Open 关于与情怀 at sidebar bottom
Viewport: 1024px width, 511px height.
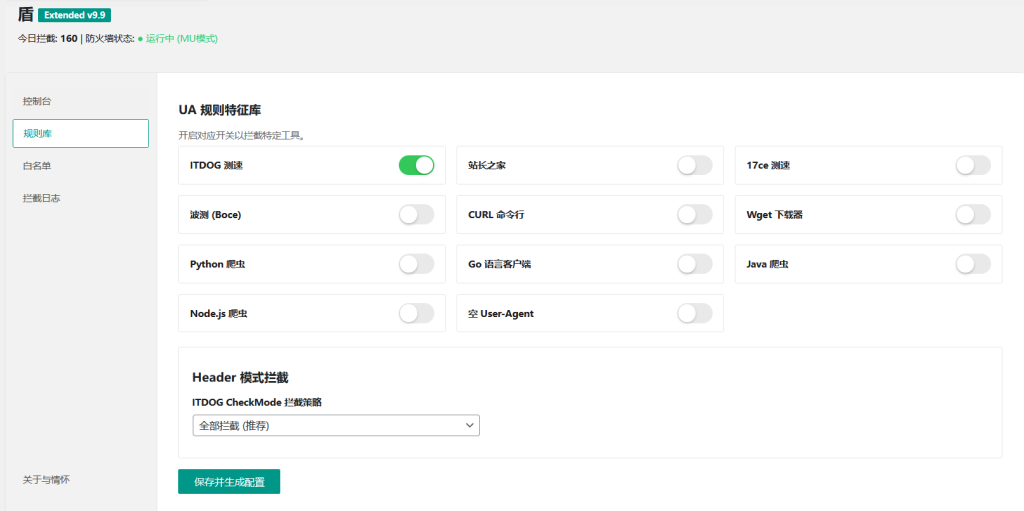coord(46,480)
